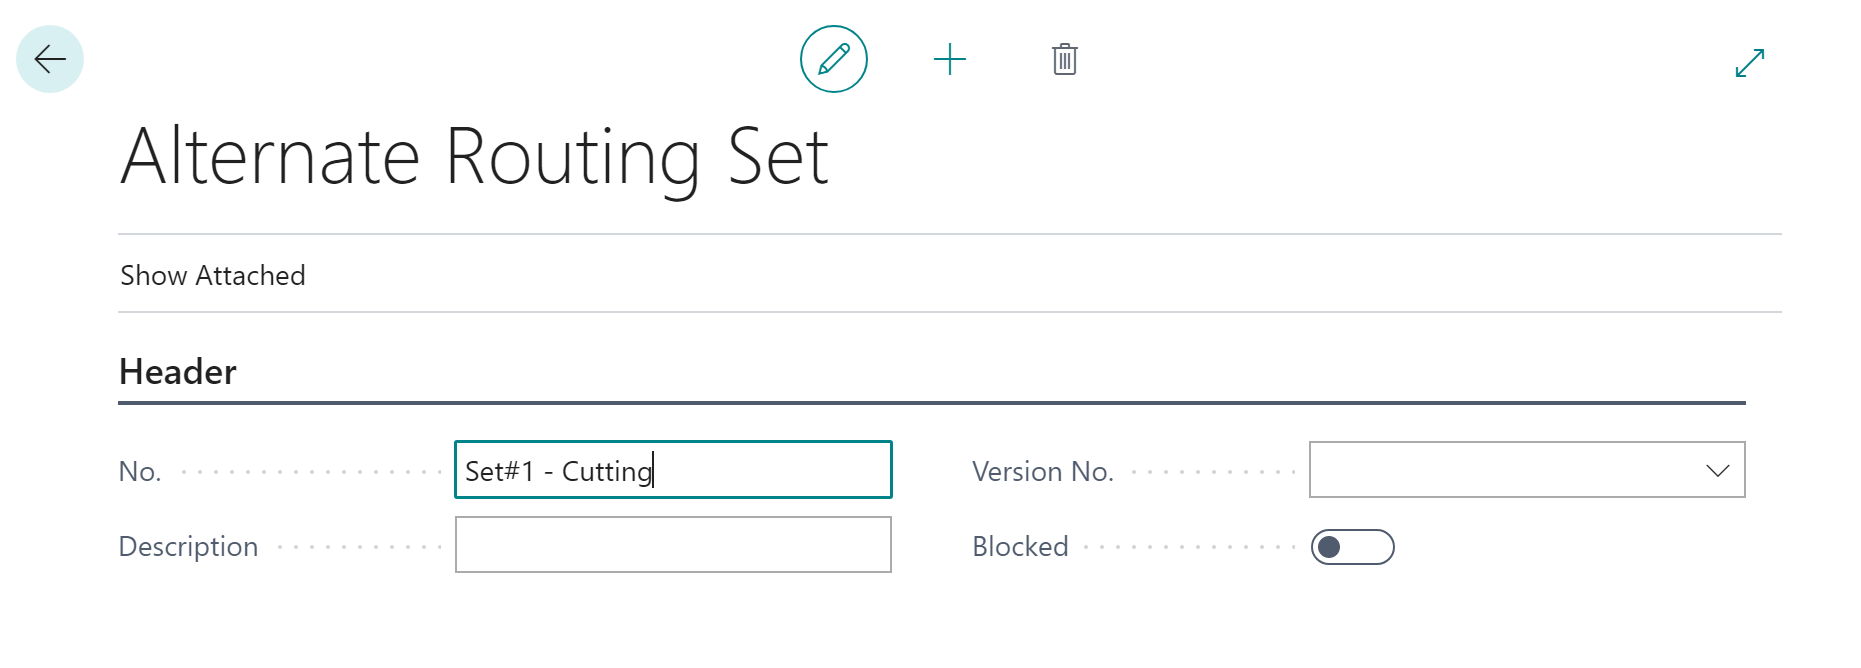Click the No. field label
Viewport: 1861px width, 668px height.
[140, 472]
